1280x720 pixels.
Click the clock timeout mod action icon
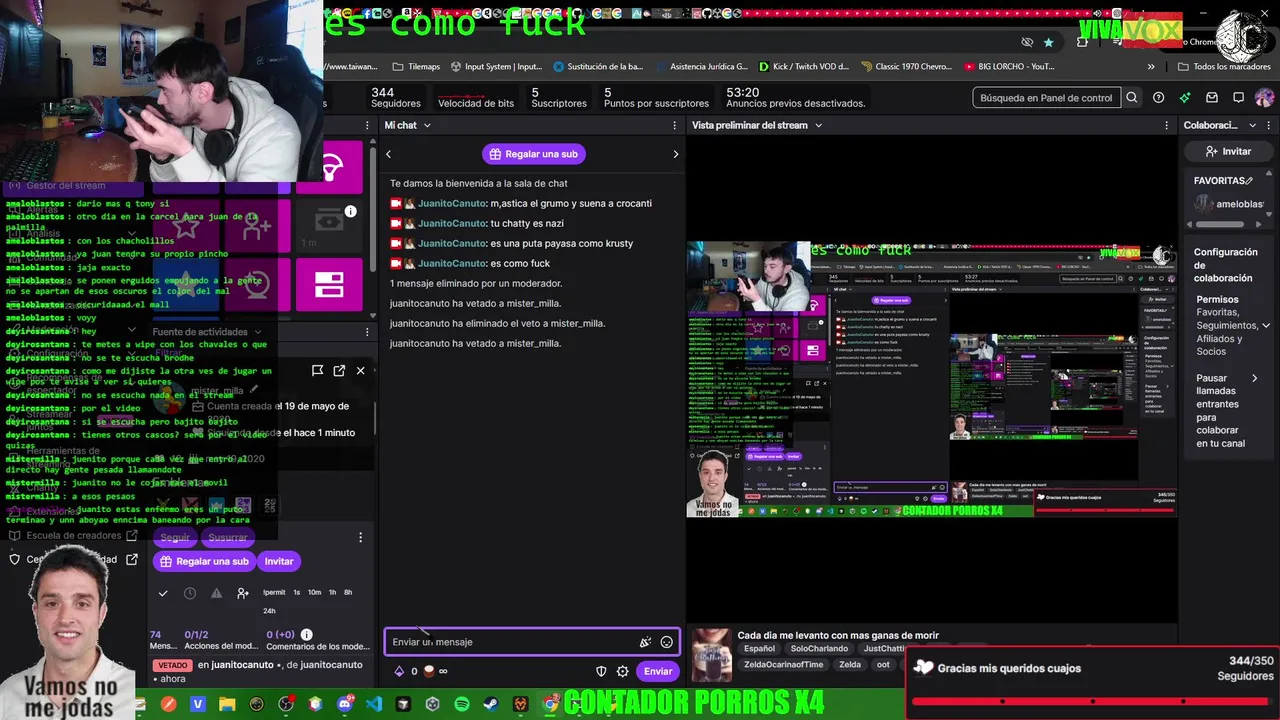click(190, 593)
